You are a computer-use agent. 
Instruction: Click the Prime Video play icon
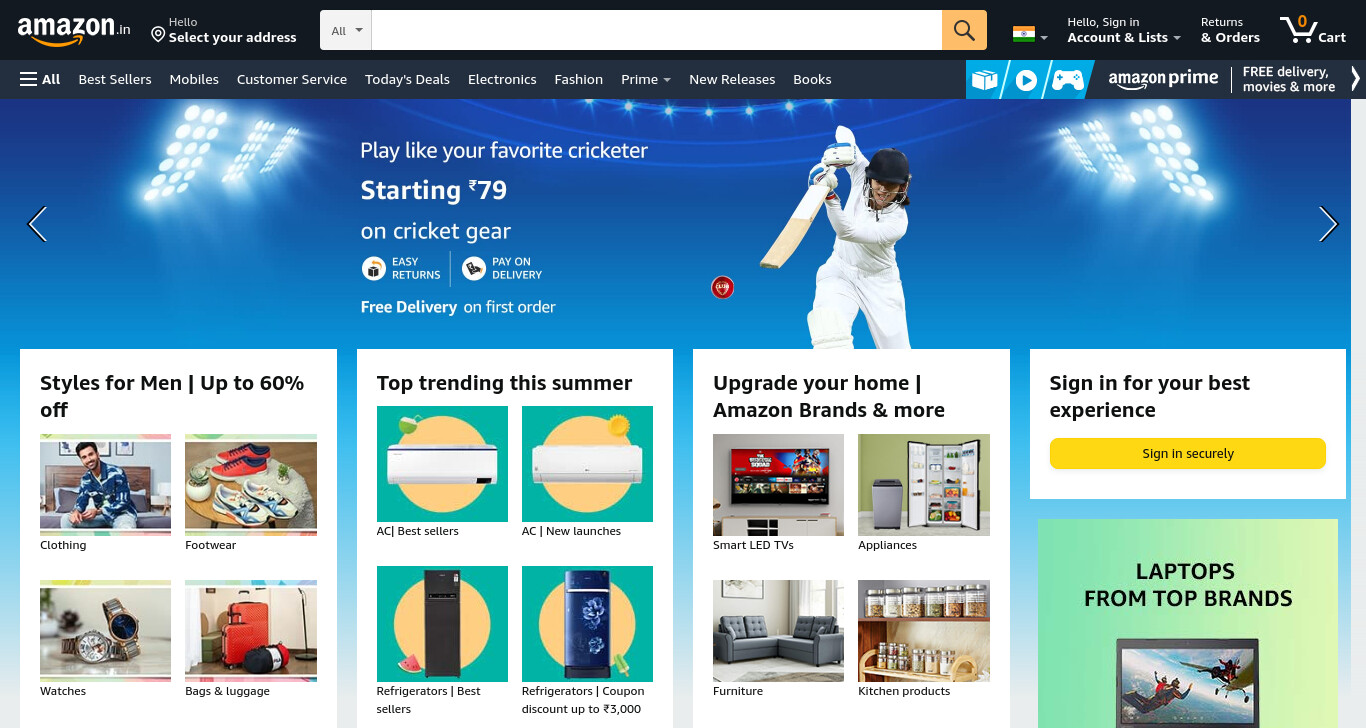tap(1026, 80)
